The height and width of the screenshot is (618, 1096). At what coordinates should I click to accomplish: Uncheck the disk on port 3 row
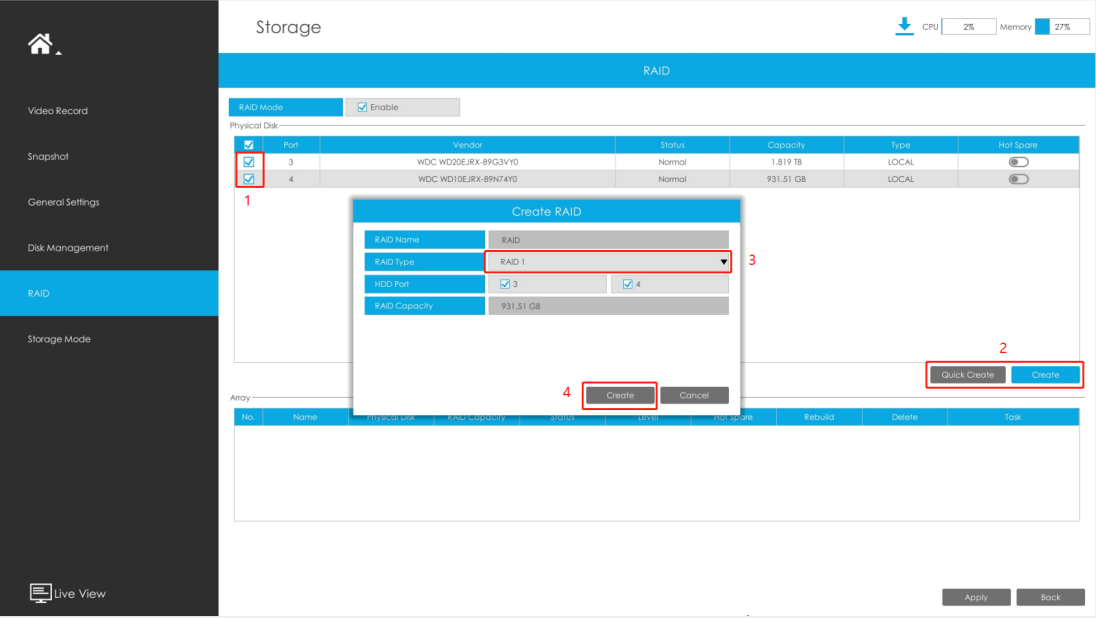(x=249, y=161)
